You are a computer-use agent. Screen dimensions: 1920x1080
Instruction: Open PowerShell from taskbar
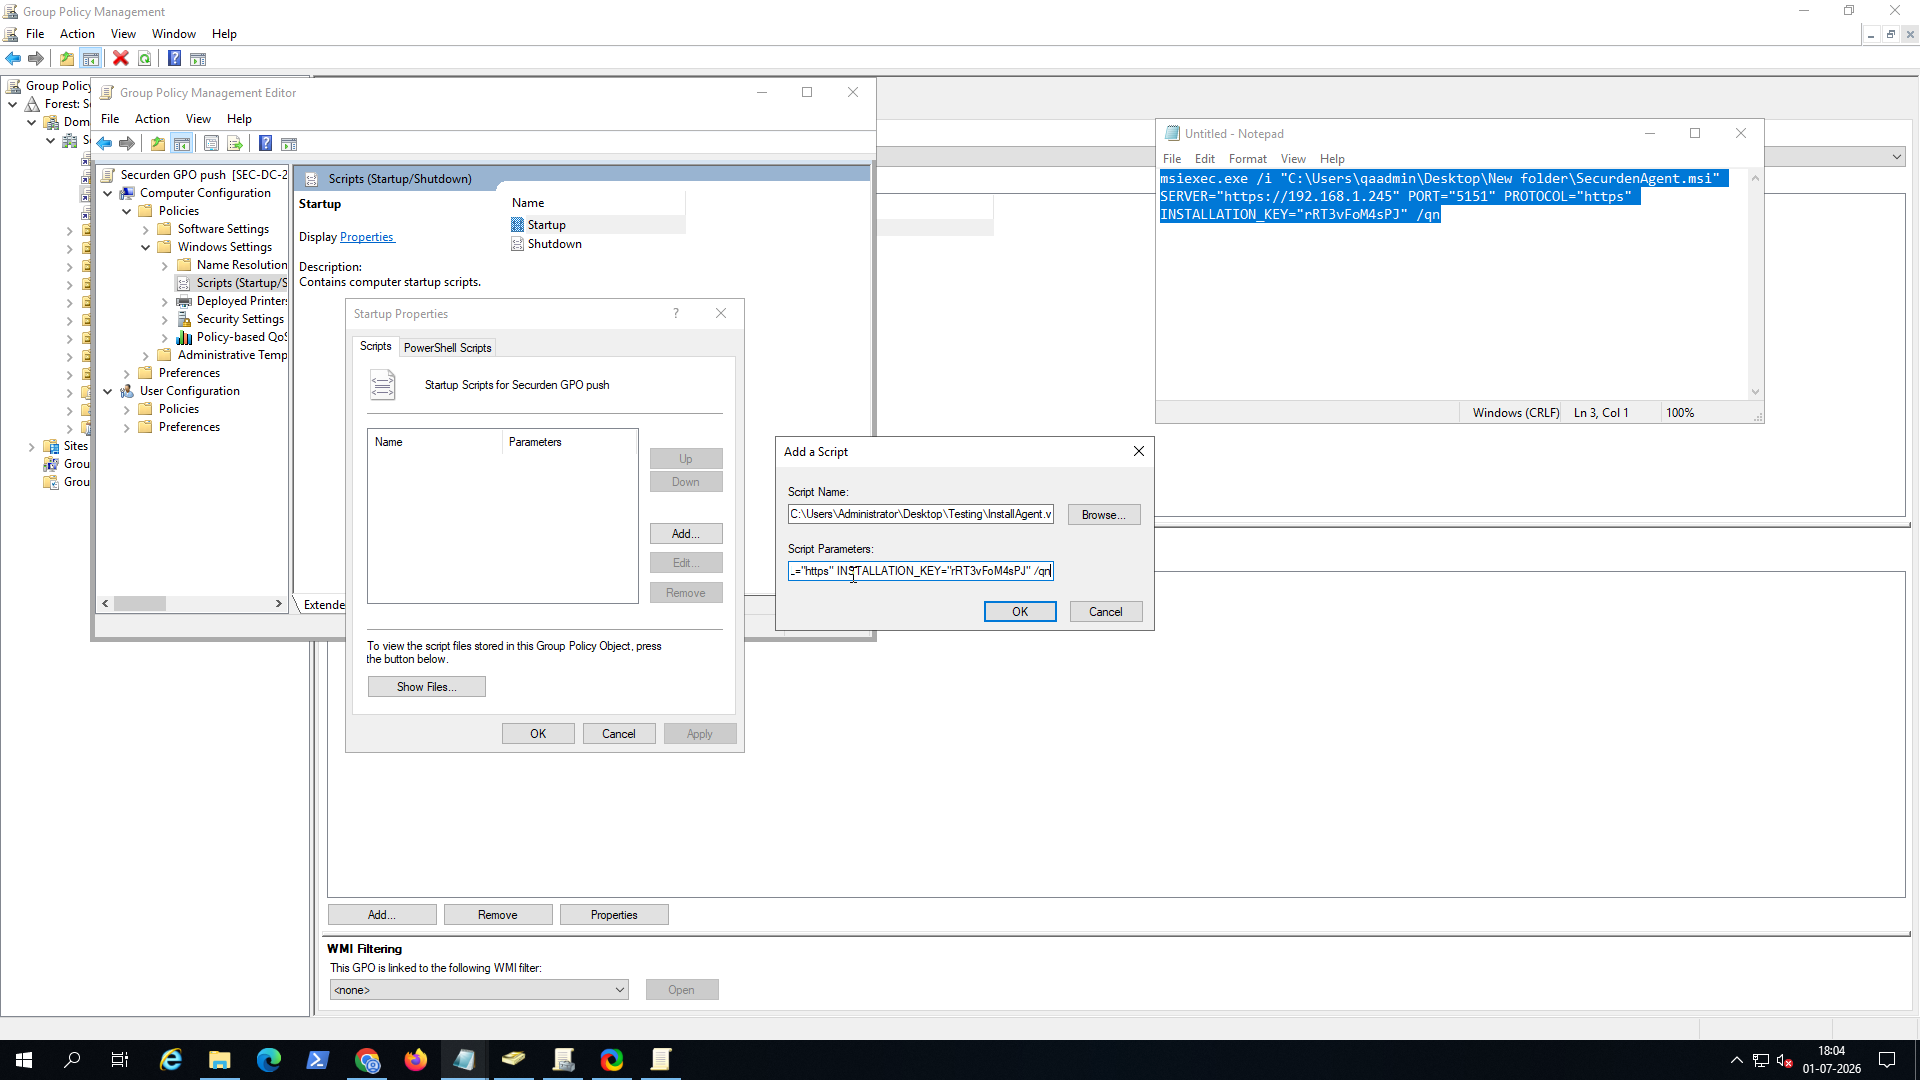(318, 1060)
